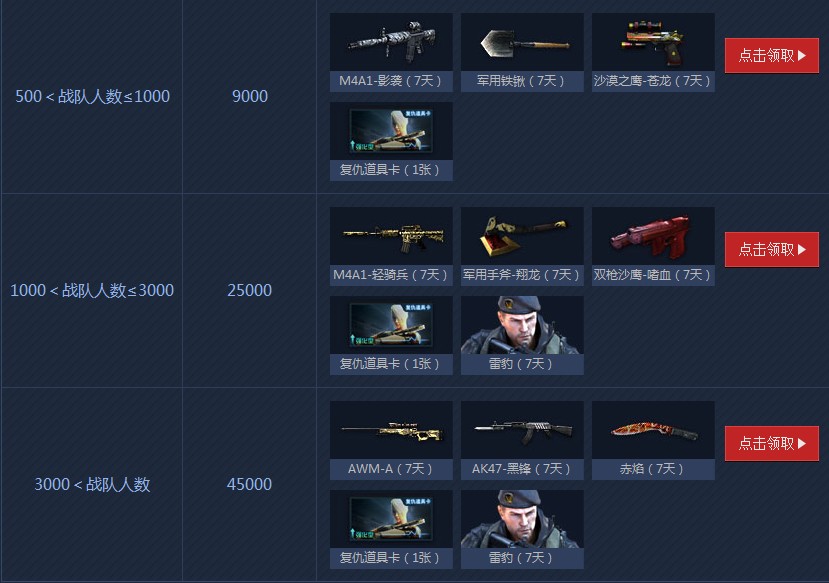Click the 沙漠之鹰-苍龙 pistol icon
The image size is (829, 583).
[x=653, y=42]
